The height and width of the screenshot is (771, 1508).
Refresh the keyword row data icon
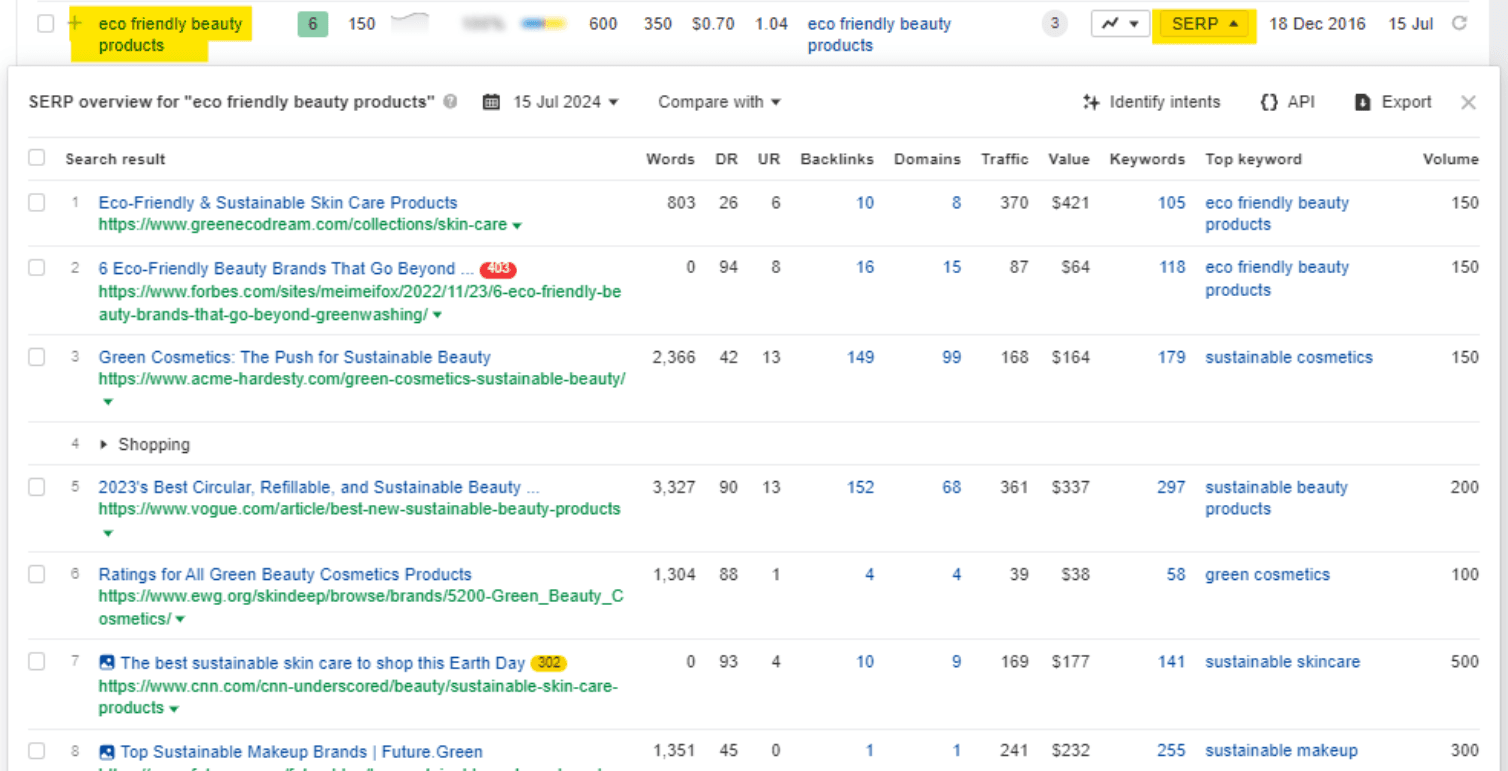(x=1460, y=23)
